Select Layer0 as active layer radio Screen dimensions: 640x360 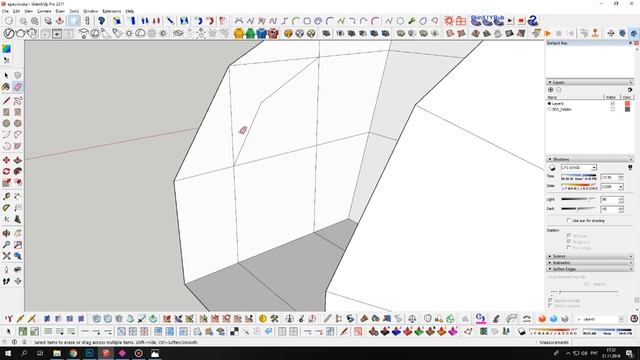(549, 104)
